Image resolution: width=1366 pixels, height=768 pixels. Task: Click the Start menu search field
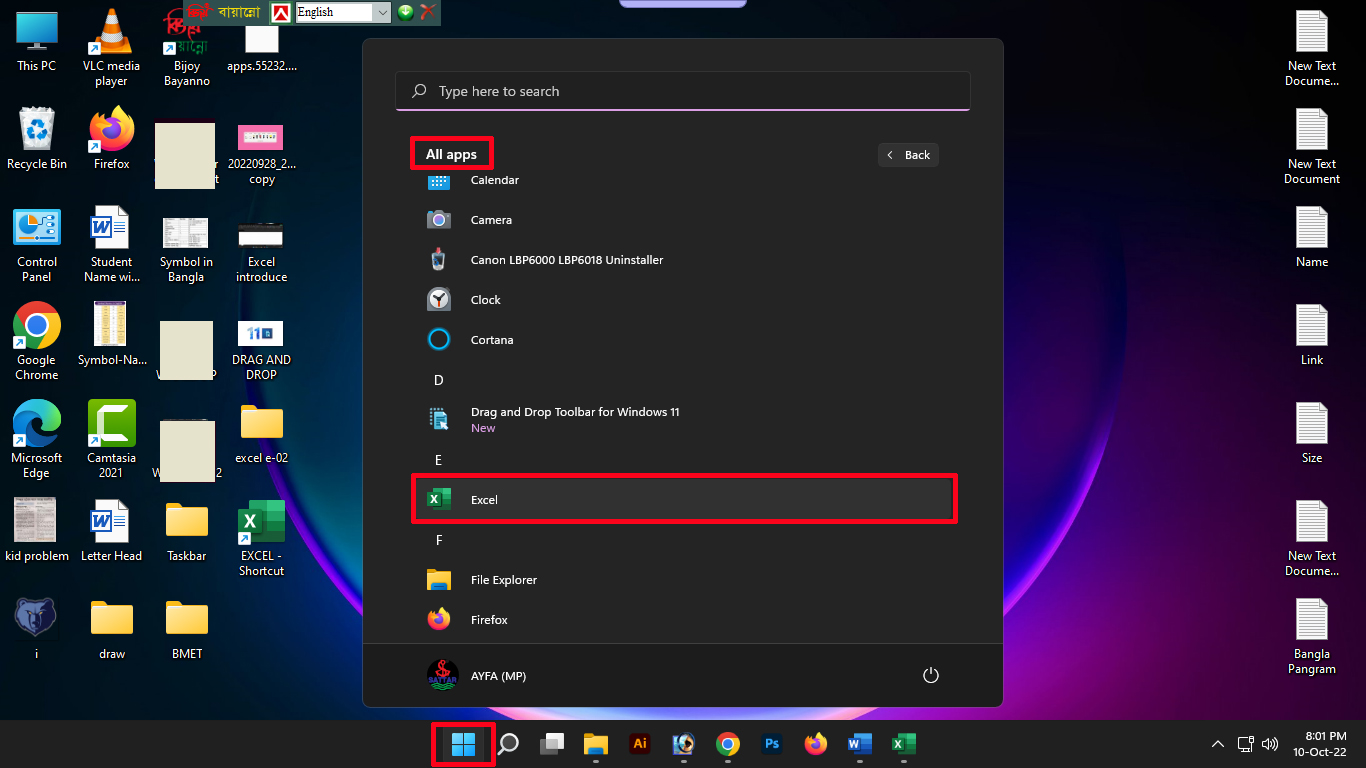click(683, 91)
